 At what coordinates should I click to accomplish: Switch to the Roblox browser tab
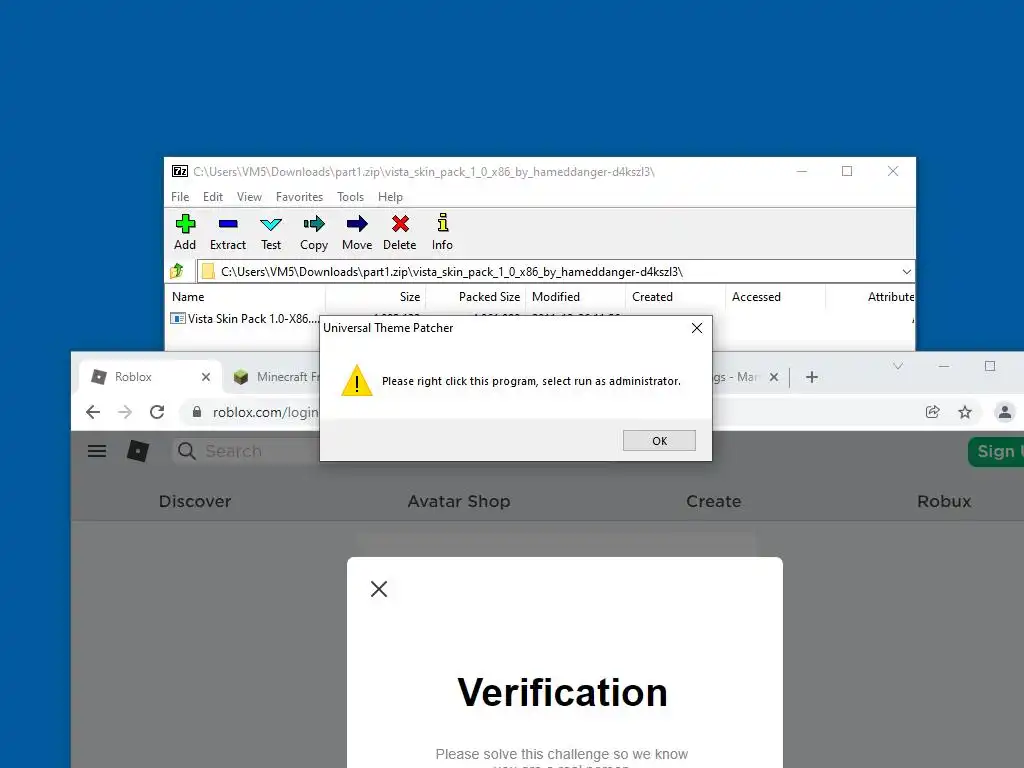point(150,377)
